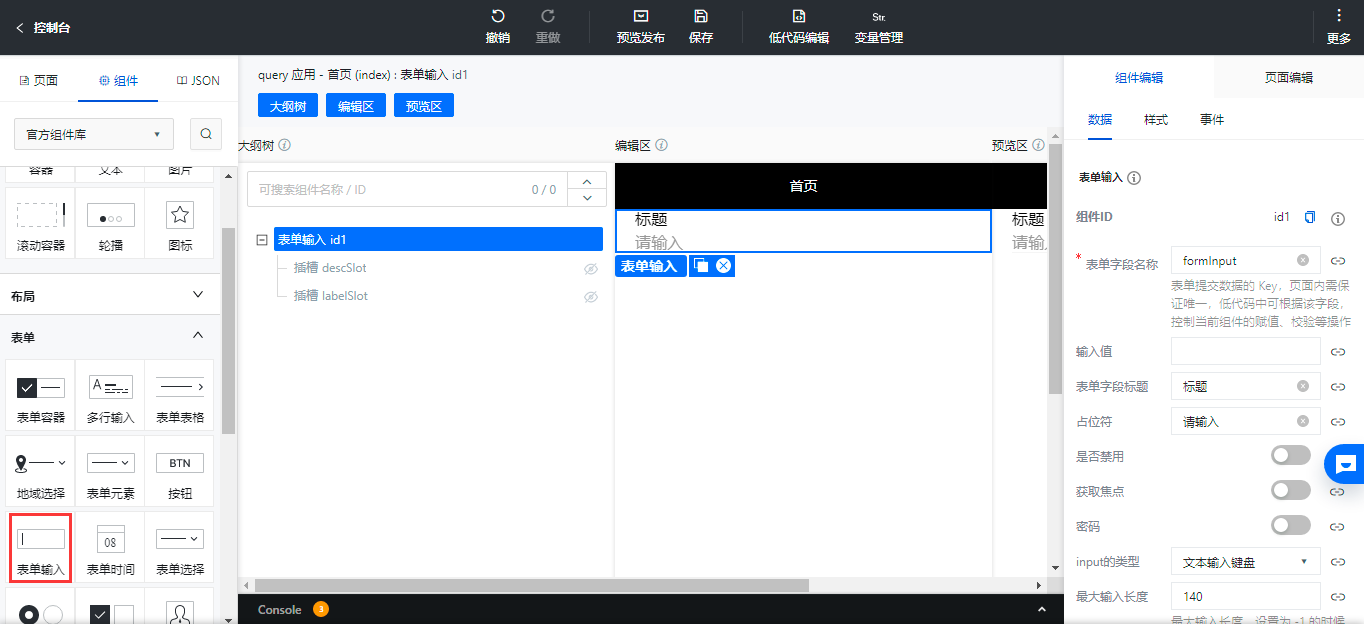Image resolution: width=1364 pixels, height=624 pixels.
Task: Open the chat support bubble
Action: coord(1345,464)
